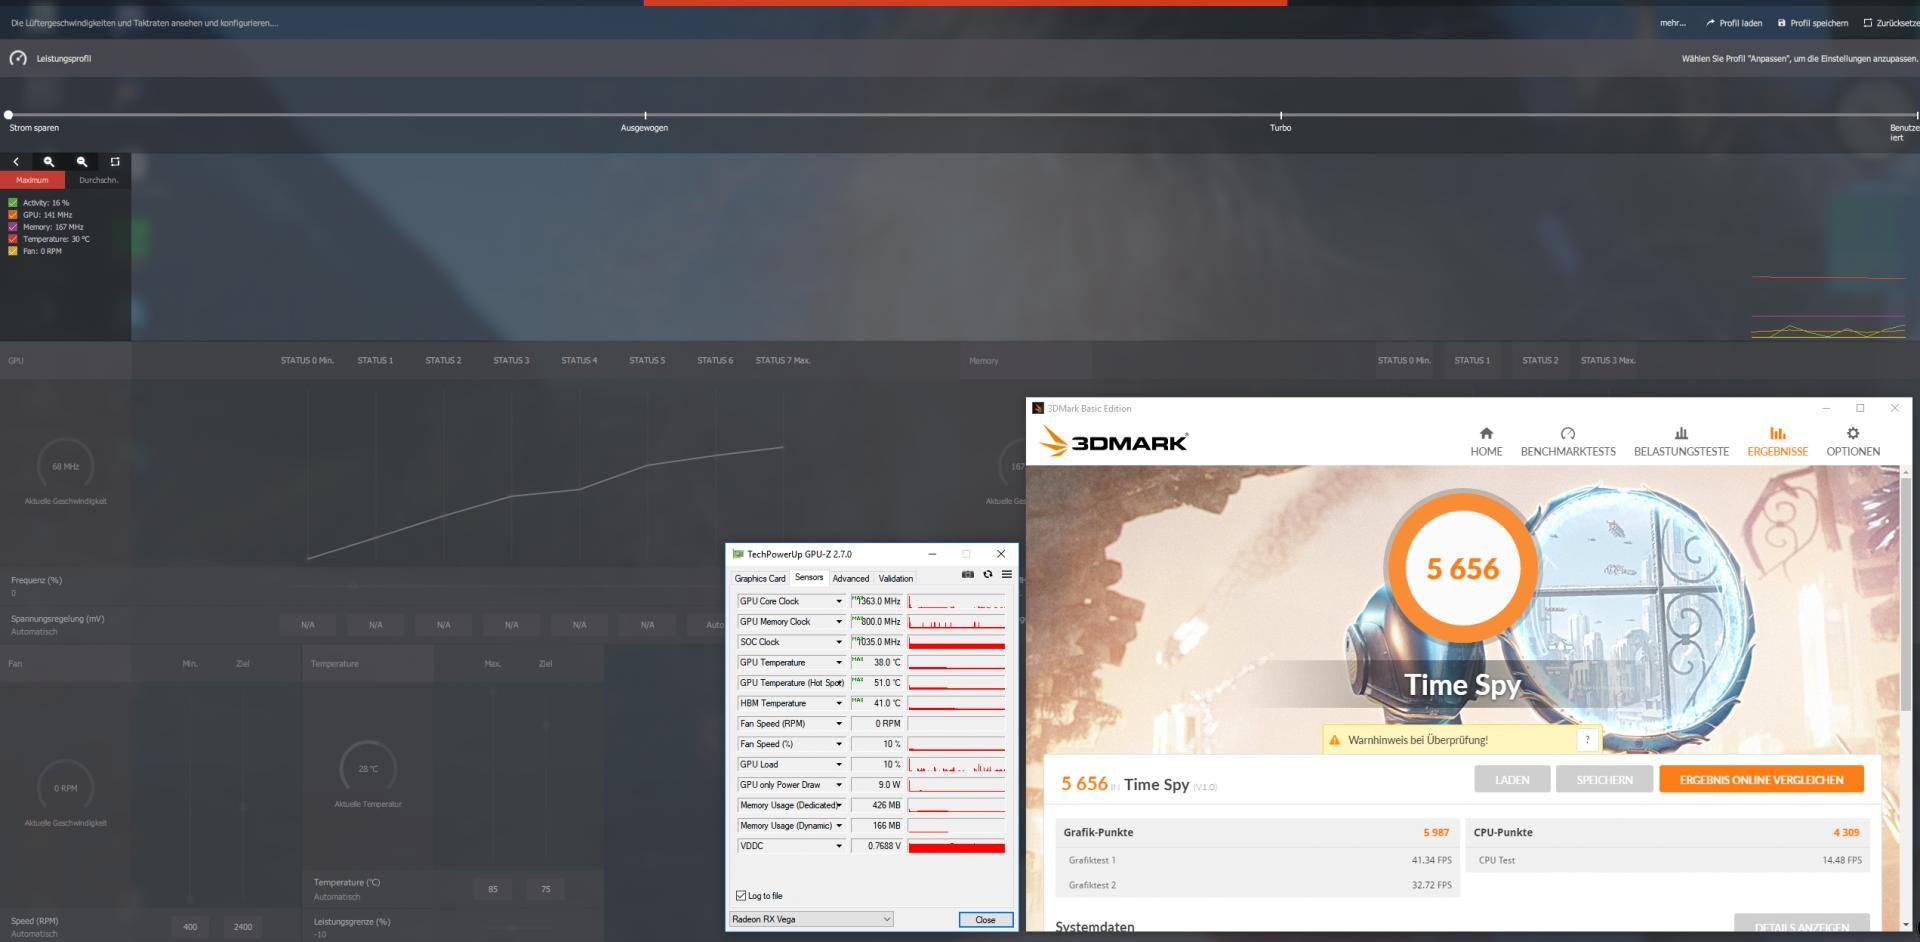The height and width of the screenshot is (942, 1920).
Task: Select the Durchschn. graph mode tab
Action: point(98,180)
